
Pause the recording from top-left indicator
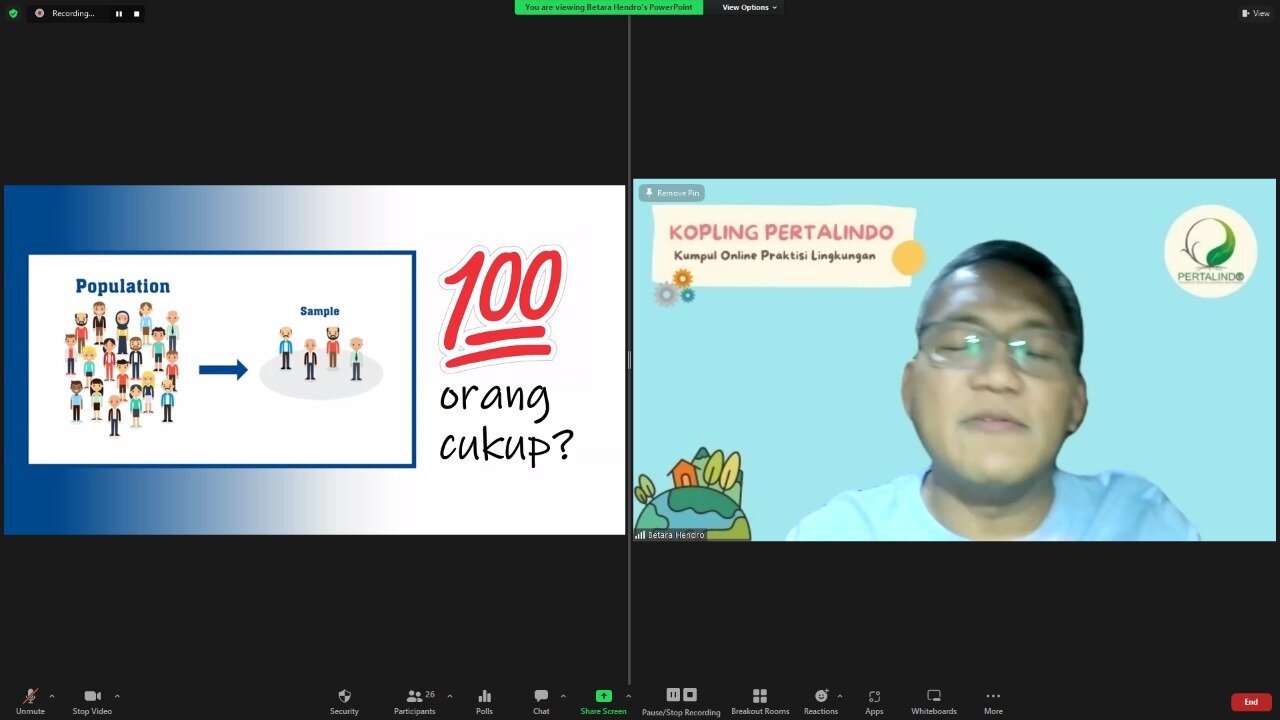click(x=118, y=13)
